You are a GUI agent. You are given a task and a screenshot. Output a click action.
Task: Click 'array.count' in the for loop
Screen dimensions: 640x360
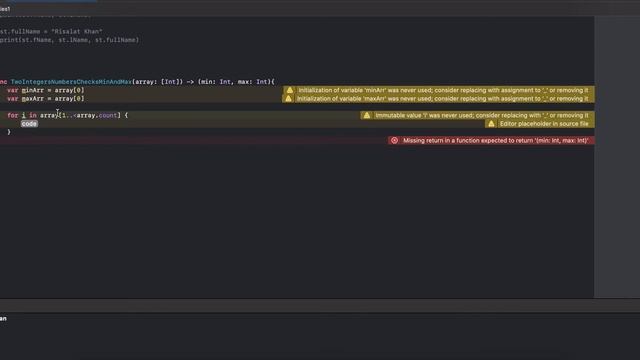click(x=97, y=116)
